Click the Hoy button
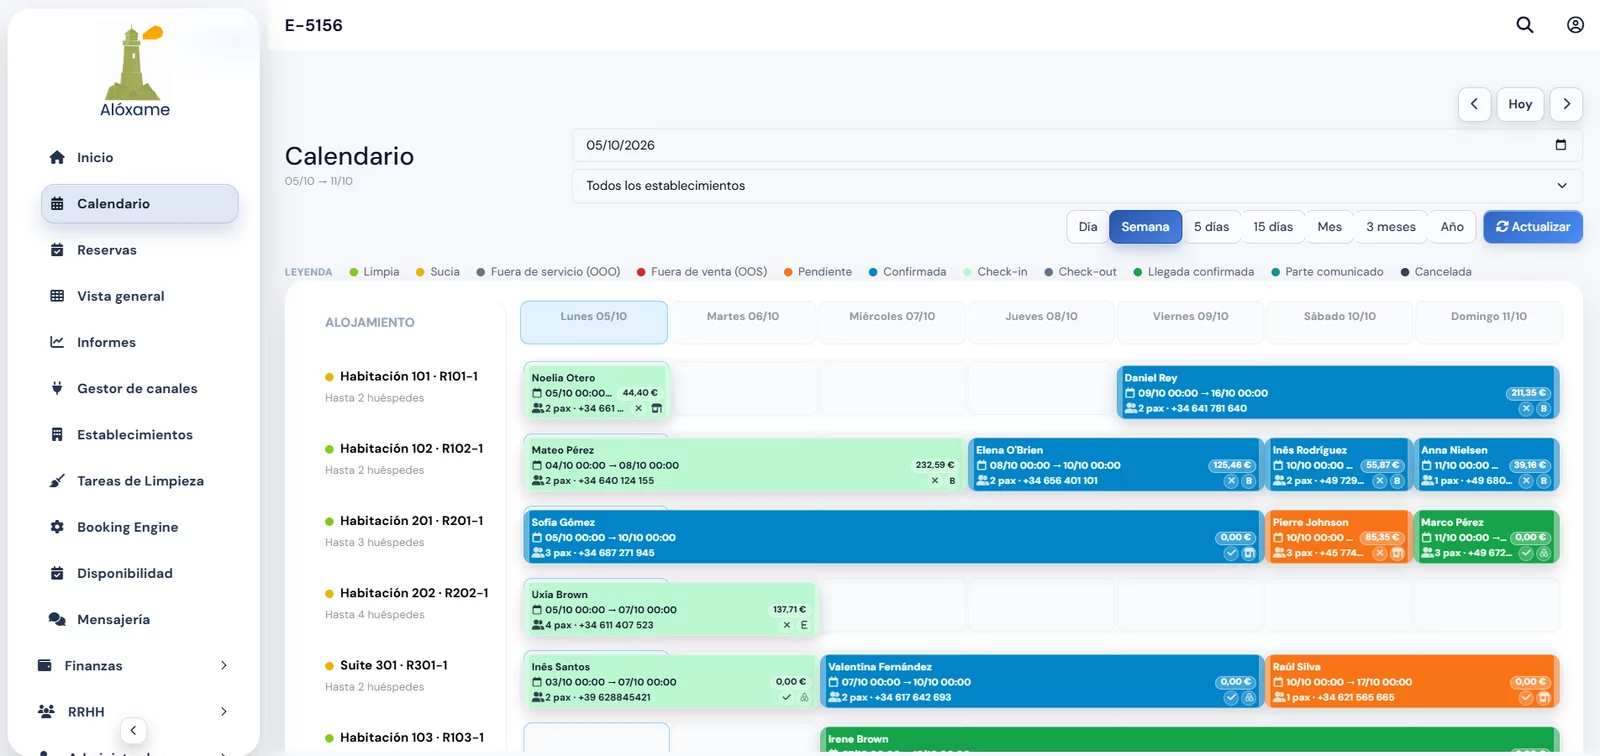Image resolution: width=1600 pixels, height=756 pixels. 1520,104
